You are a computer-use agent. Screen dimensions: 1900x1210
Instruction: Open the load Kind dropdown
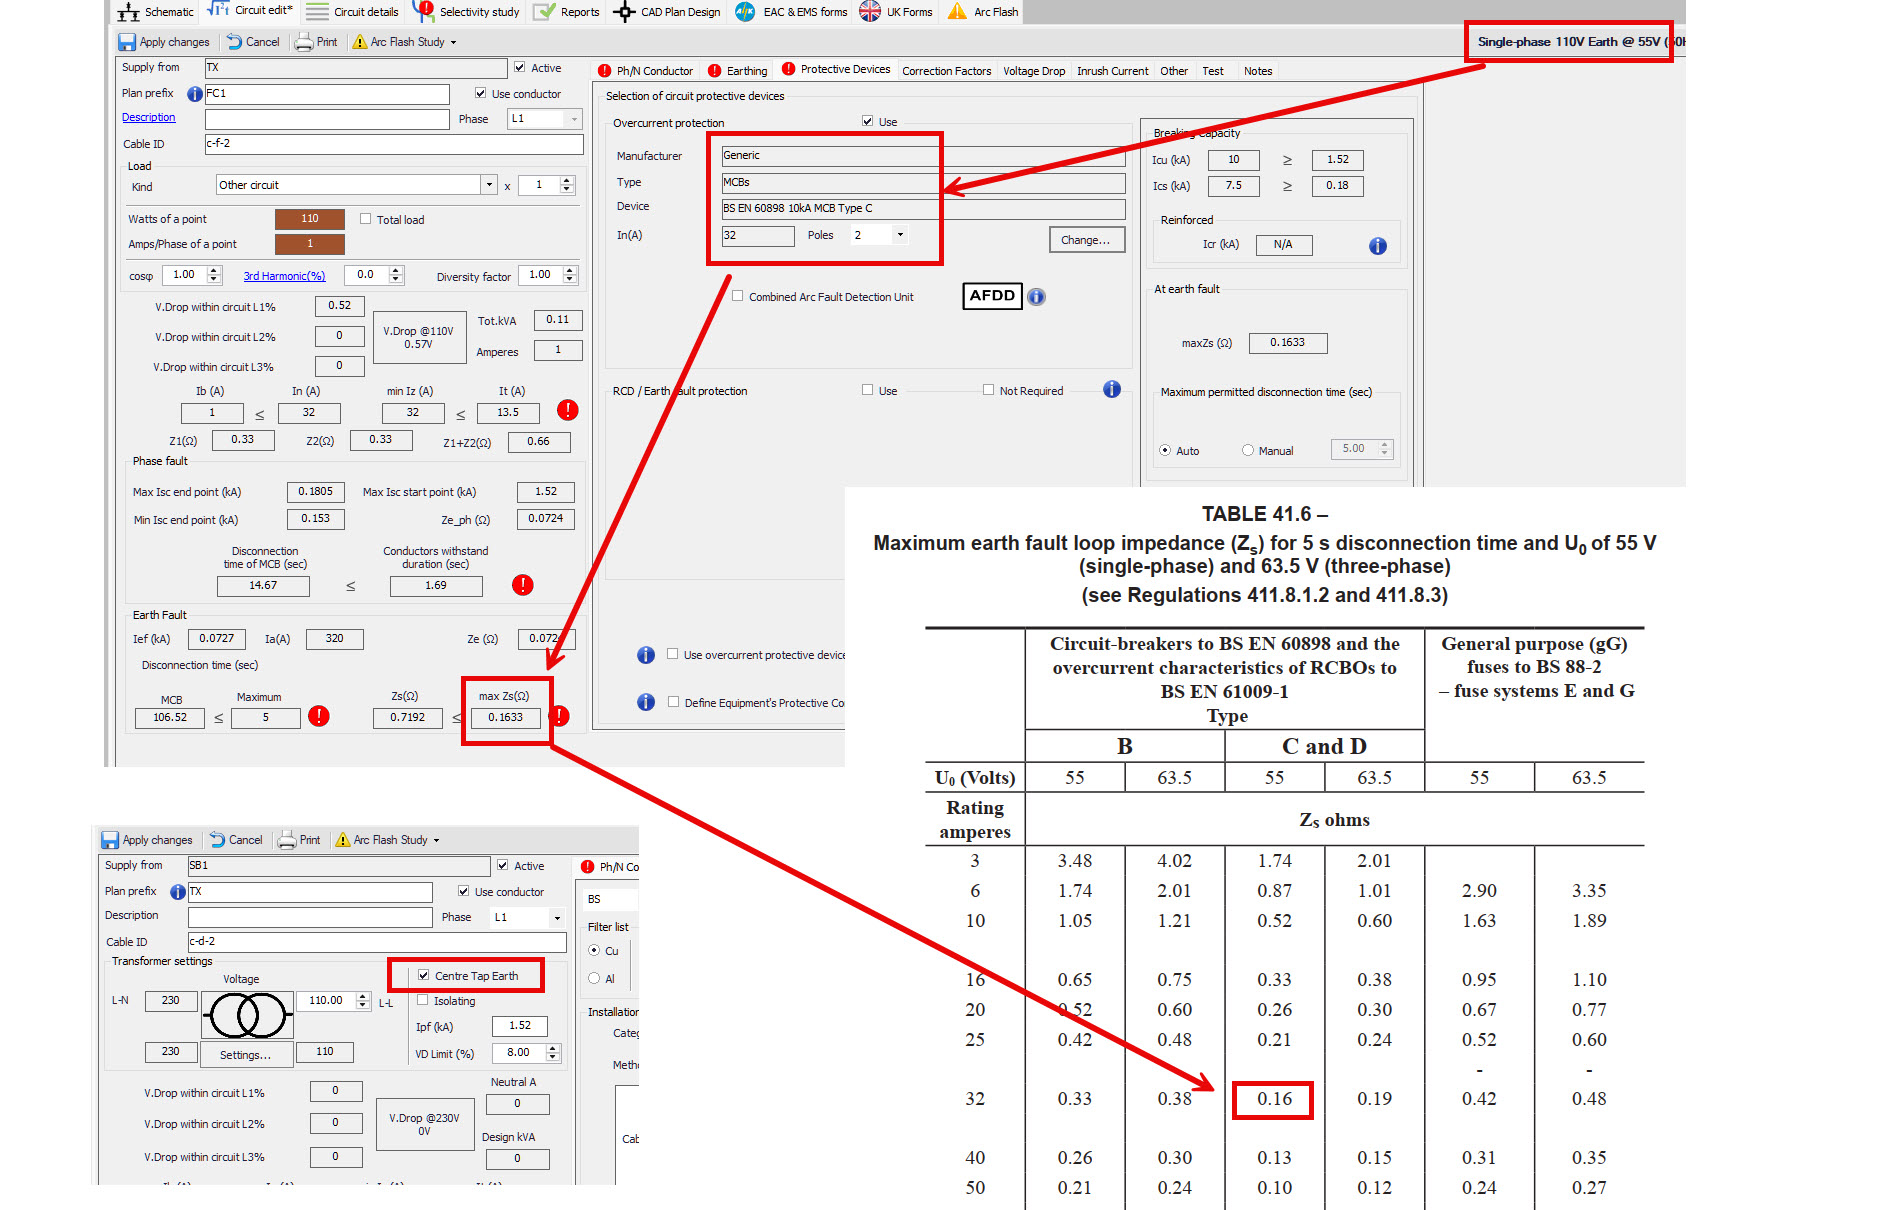[488, 185]
